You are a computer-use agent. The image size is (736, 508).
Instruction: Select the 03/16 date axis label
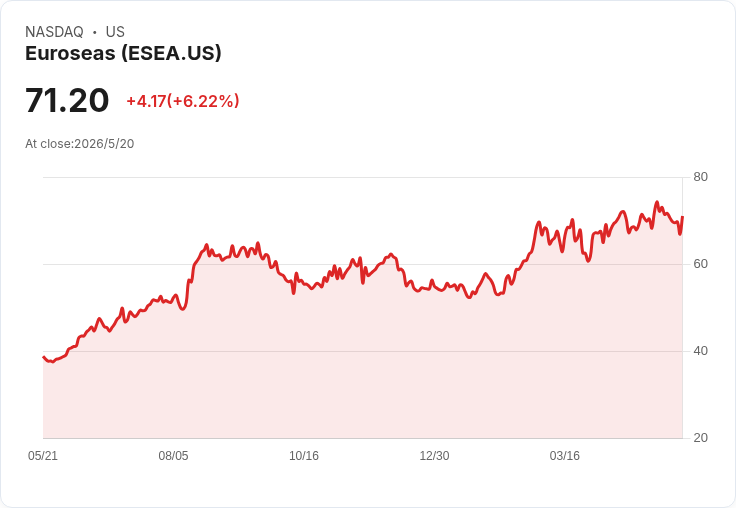[565, 456]
